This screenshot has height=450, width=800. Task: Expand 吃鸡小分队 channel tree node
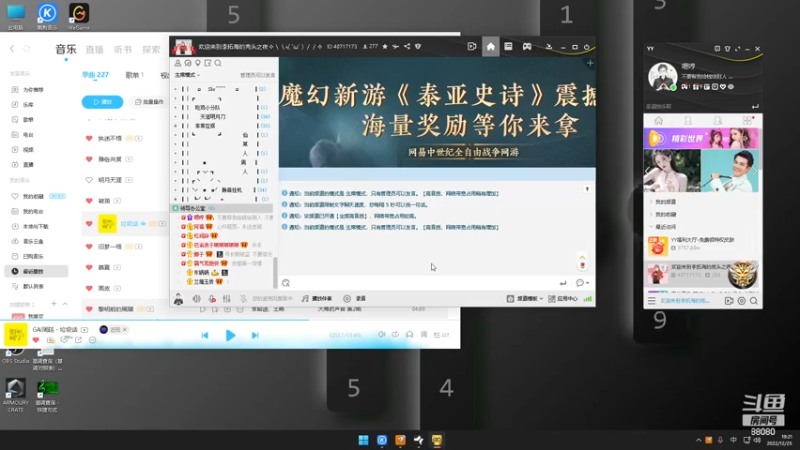coord(176,108)
